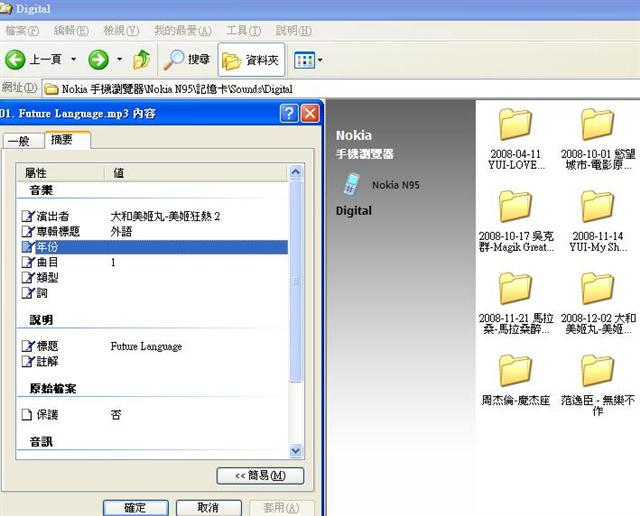Select the 類型 property row

[x=153, y=278]
